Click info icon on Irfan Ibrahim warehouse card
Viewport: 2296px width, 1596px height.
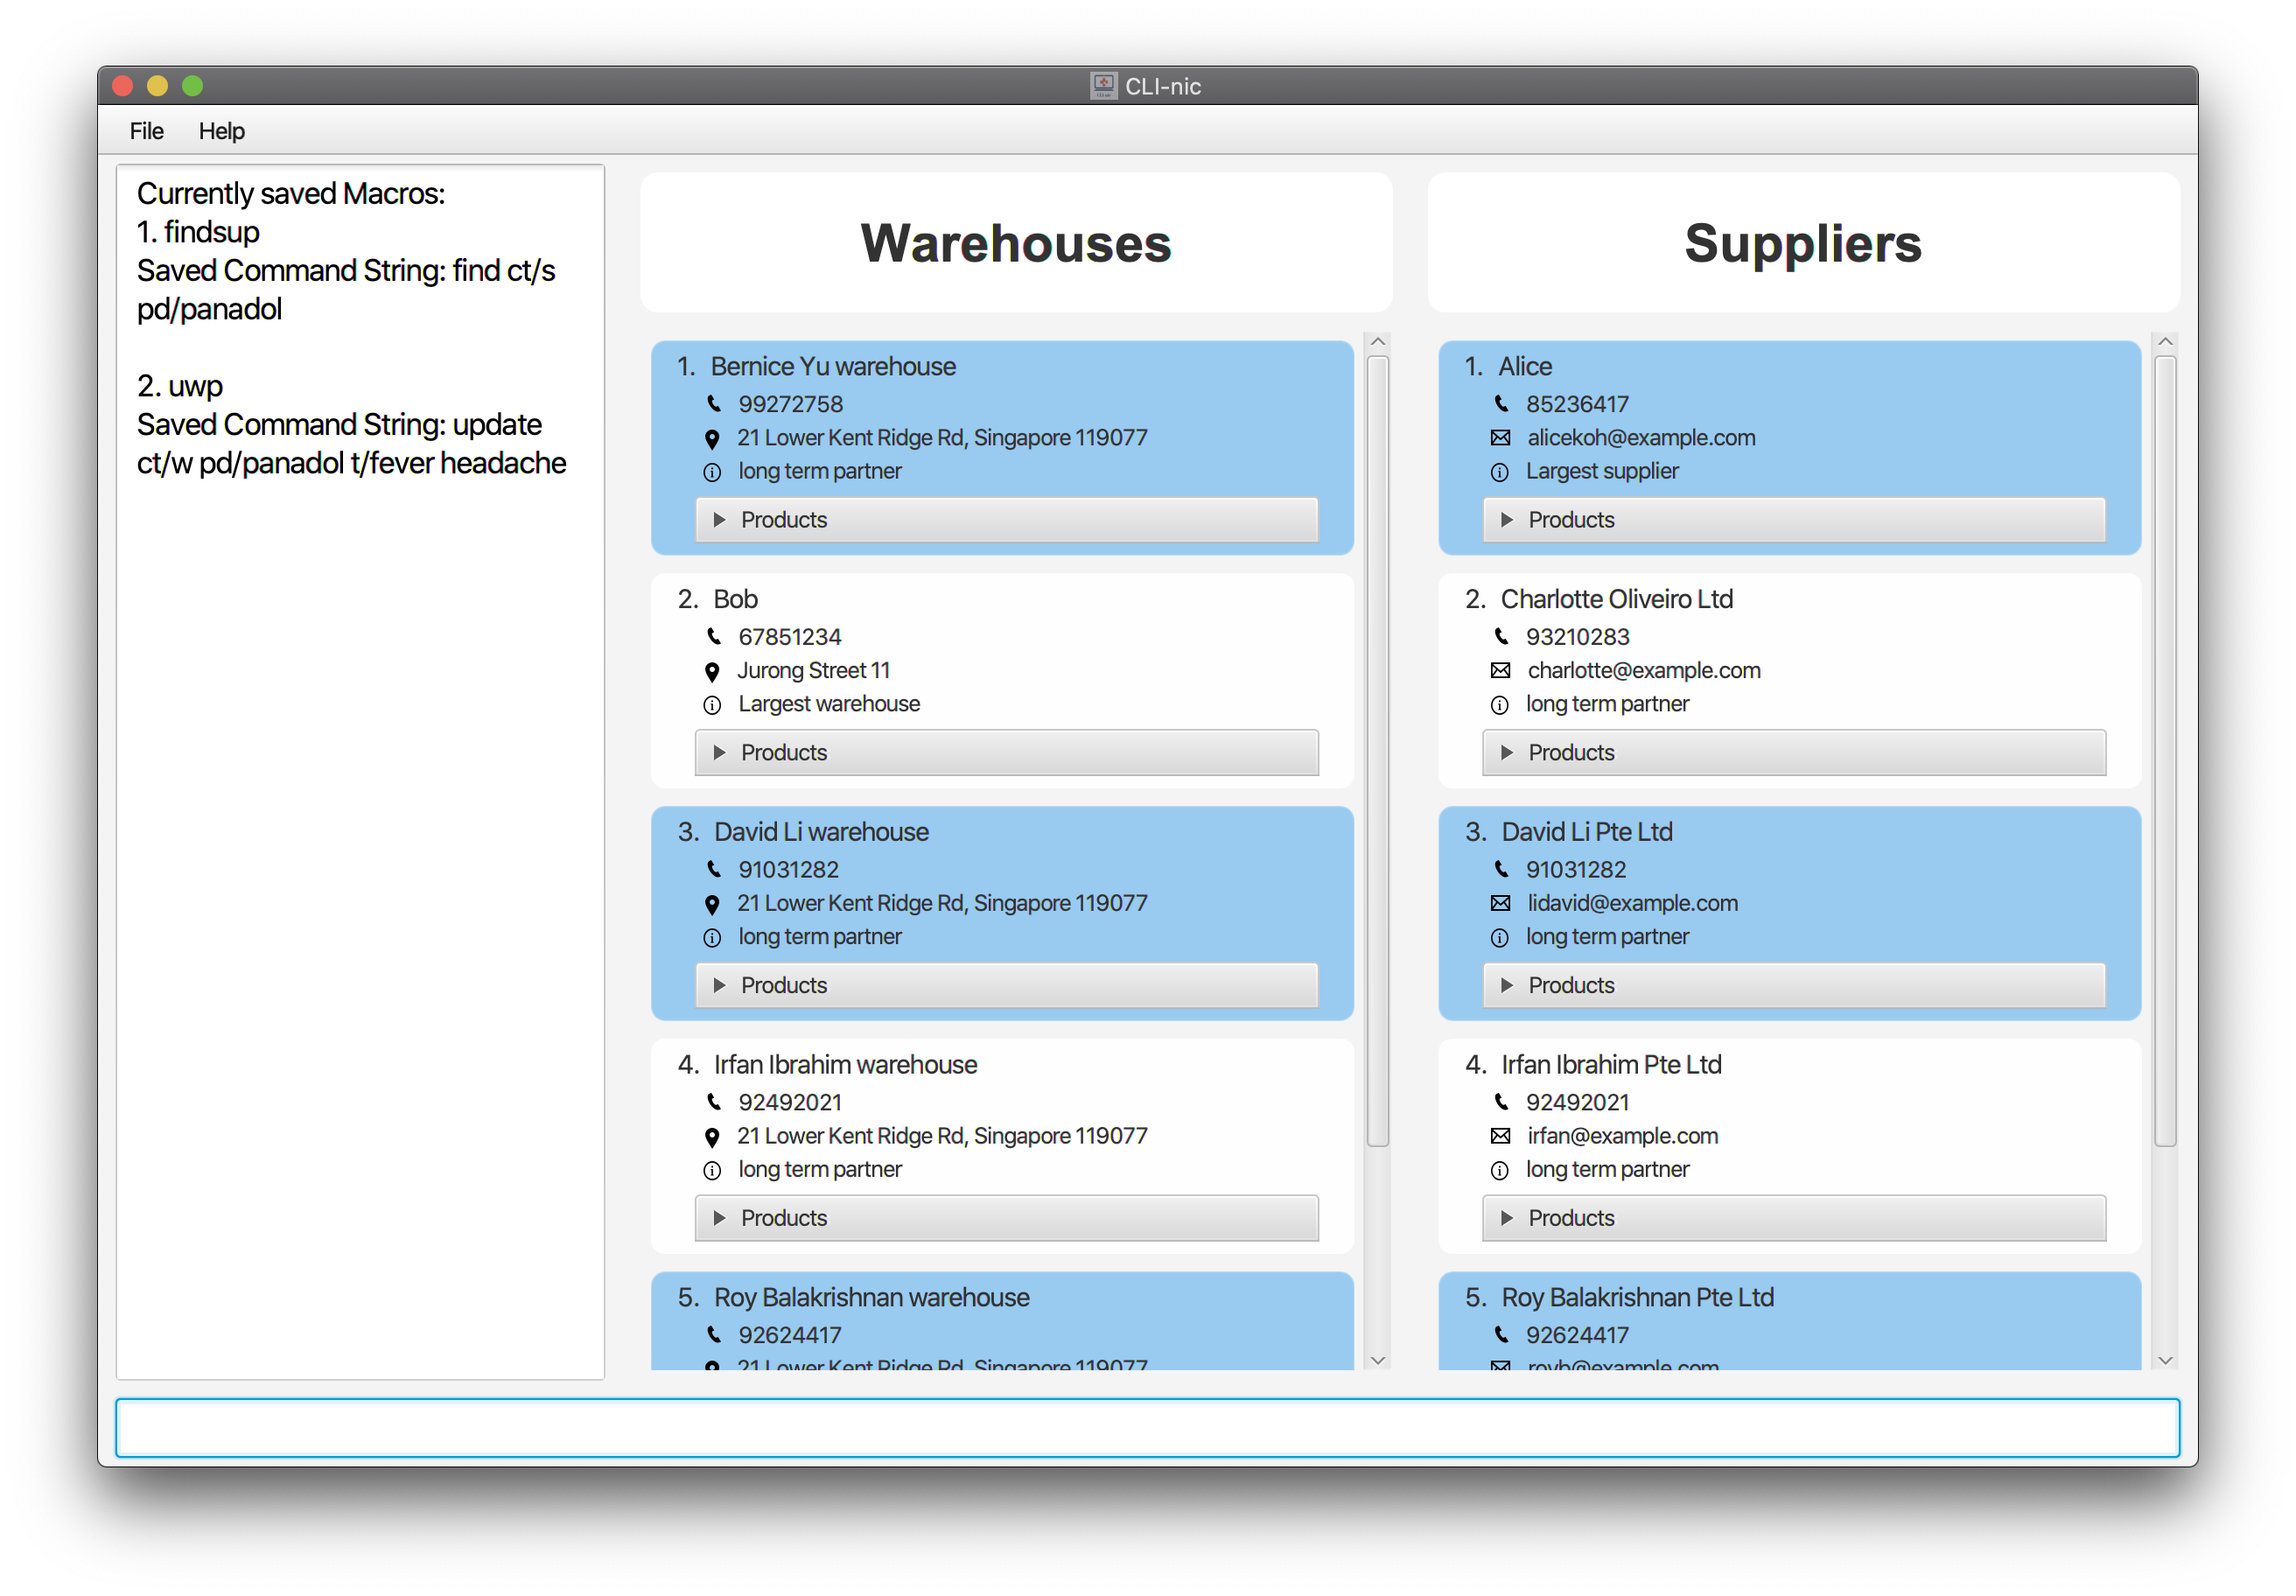point(712,1171)
